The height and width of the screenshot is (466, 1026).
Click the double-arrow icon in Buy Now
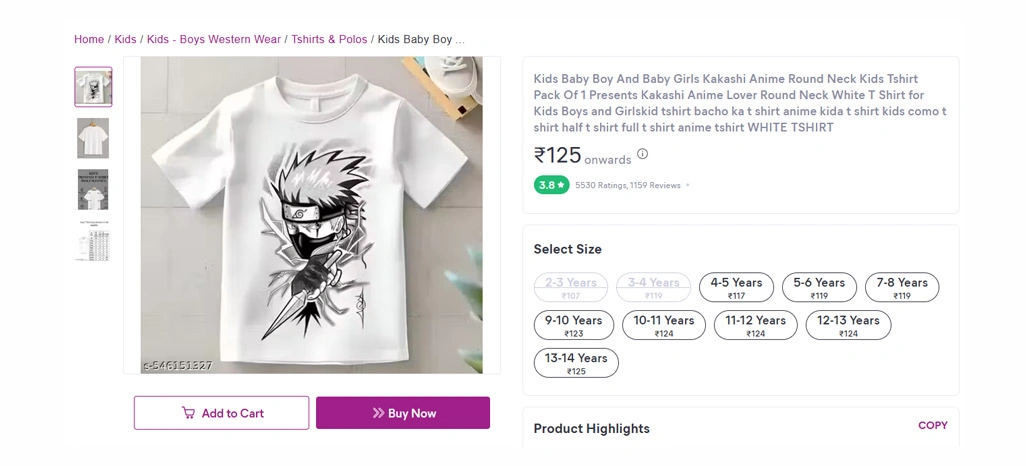pos(378,413)
